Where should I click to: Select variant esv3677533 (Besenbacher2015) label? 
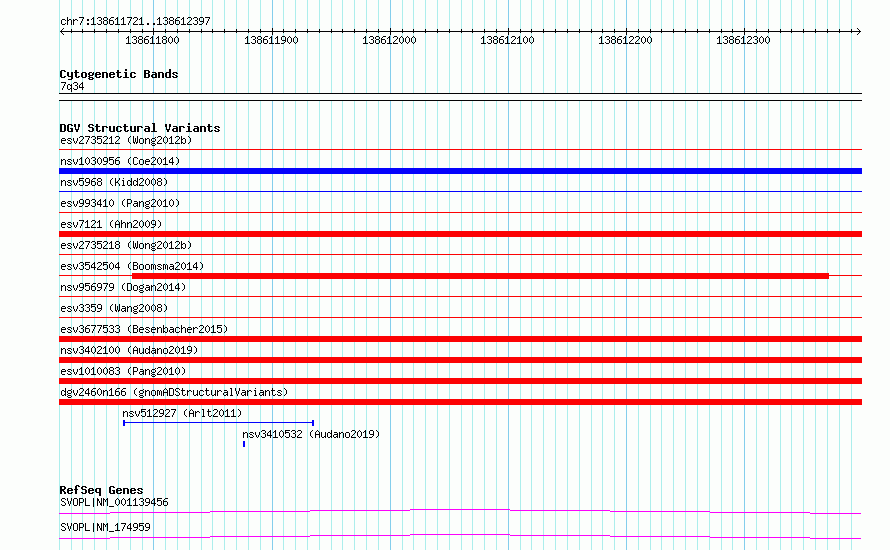(144, 329)
